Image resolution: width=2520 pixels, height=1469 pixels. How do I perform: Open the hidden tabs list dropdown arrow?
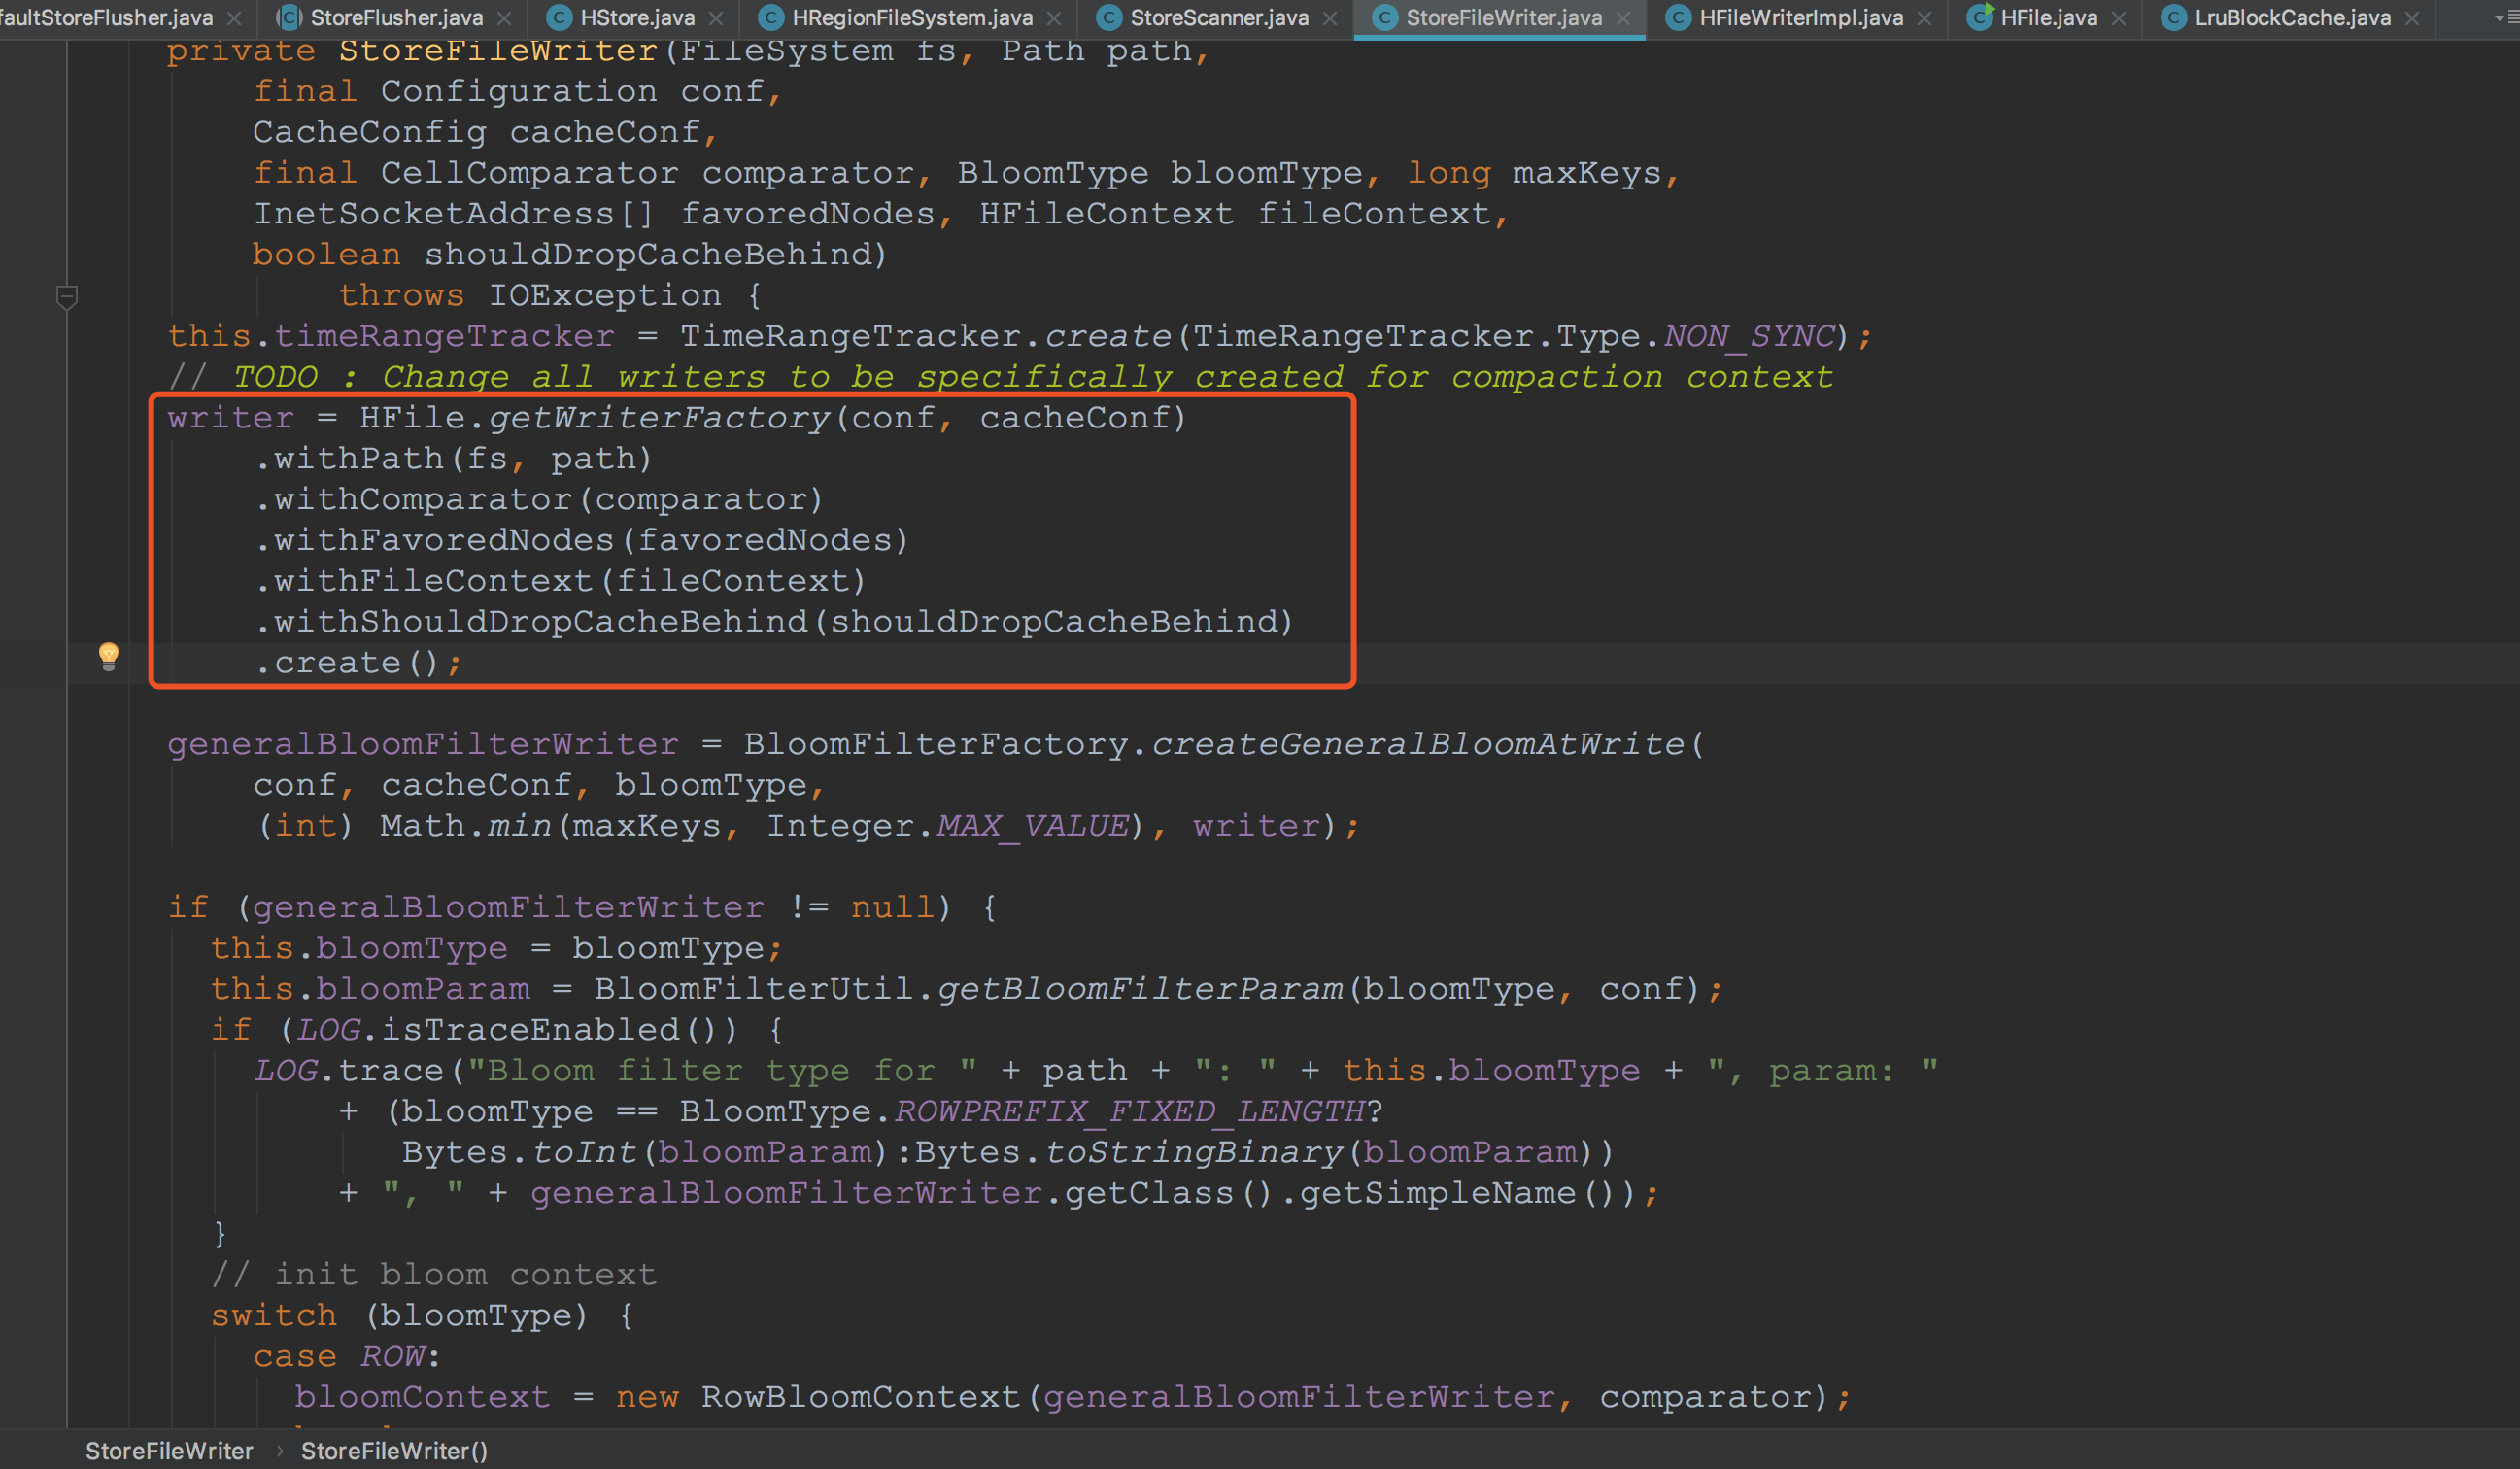[x=2499, y=18]
